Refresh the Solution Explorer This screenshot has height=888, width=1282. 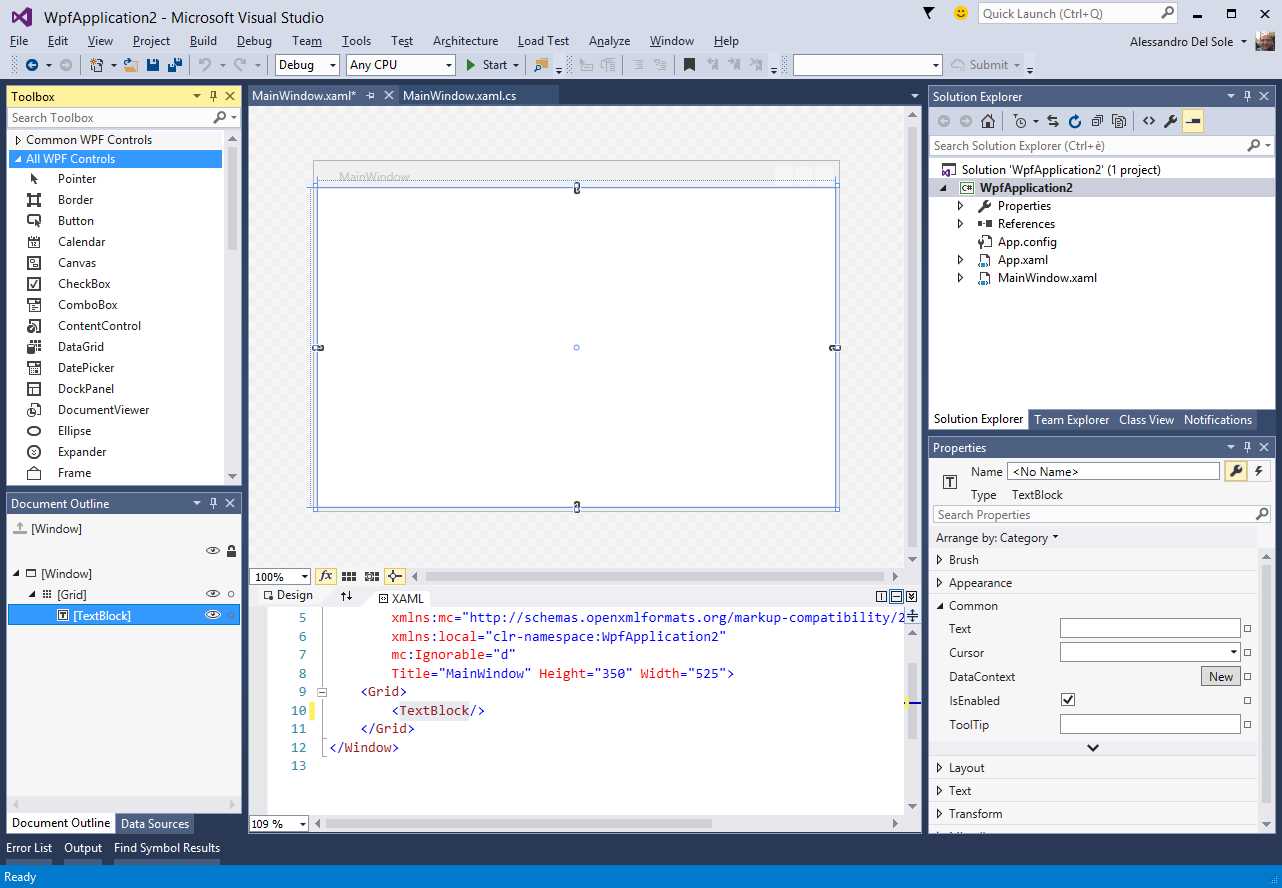click(1074, 120)
